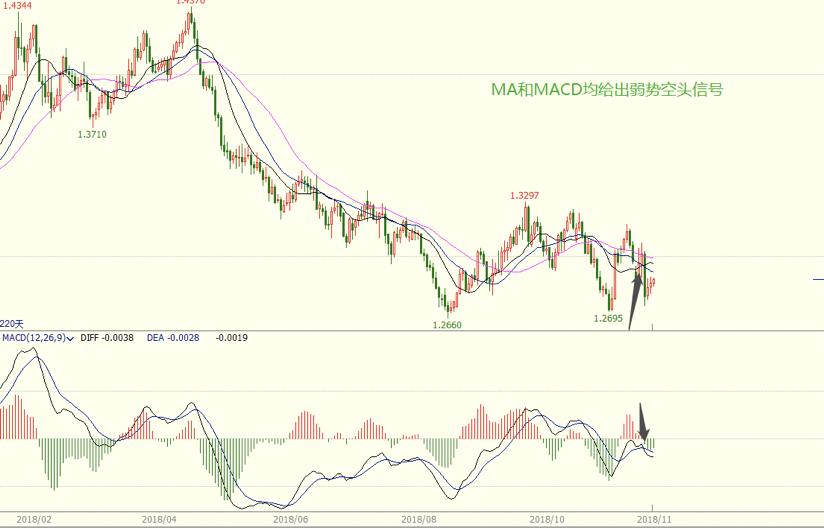Click the gray up arrow on price chart

pos(635,300)
